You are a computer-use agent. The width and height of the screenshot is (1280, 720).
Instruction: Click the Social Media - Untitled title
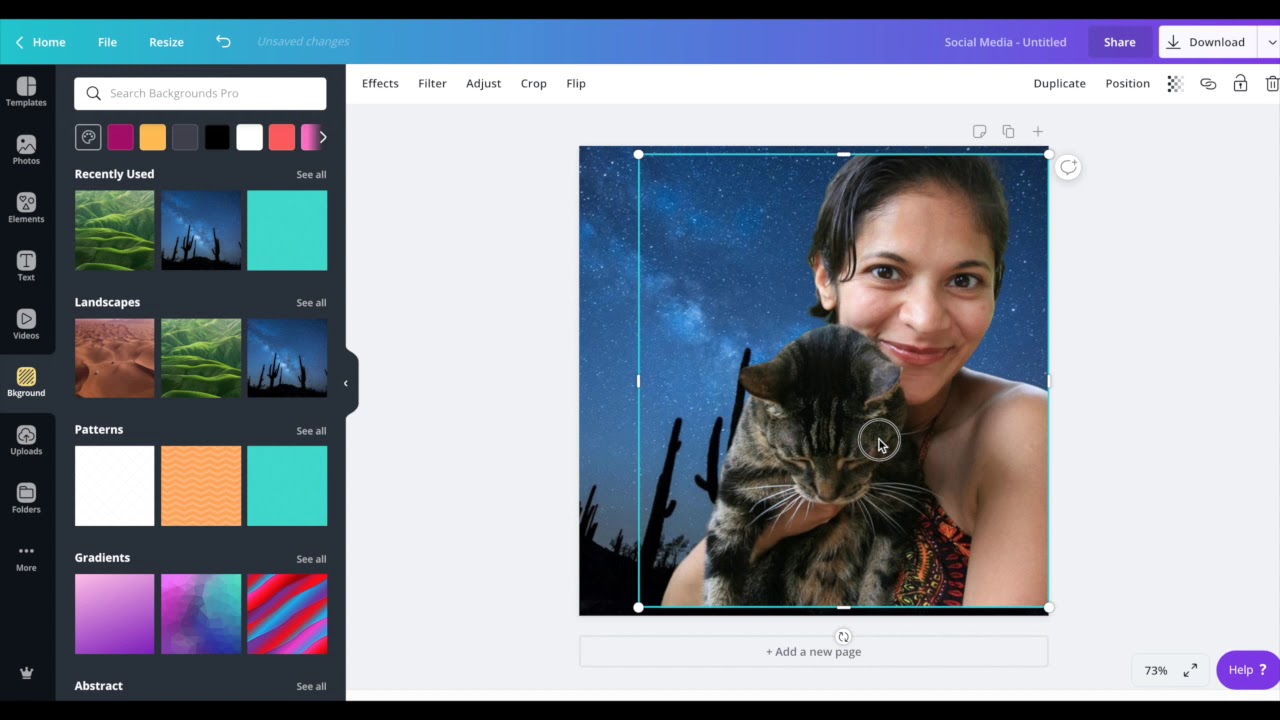(x=1005, y=42)
